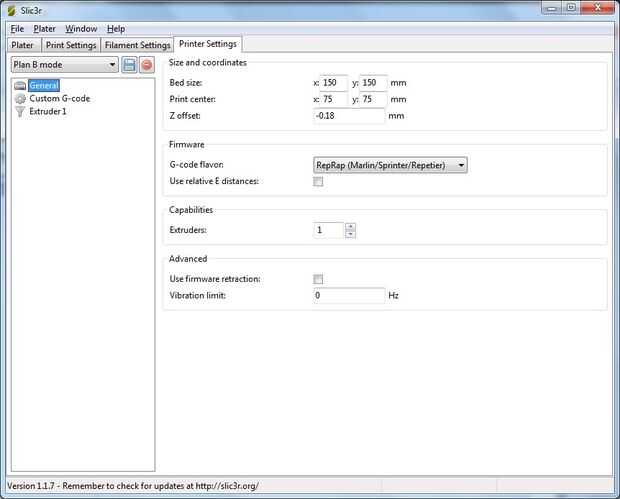Open Extruder 1 settings page
The width and height of the screenshot is (620, 499).
point(48,112)
